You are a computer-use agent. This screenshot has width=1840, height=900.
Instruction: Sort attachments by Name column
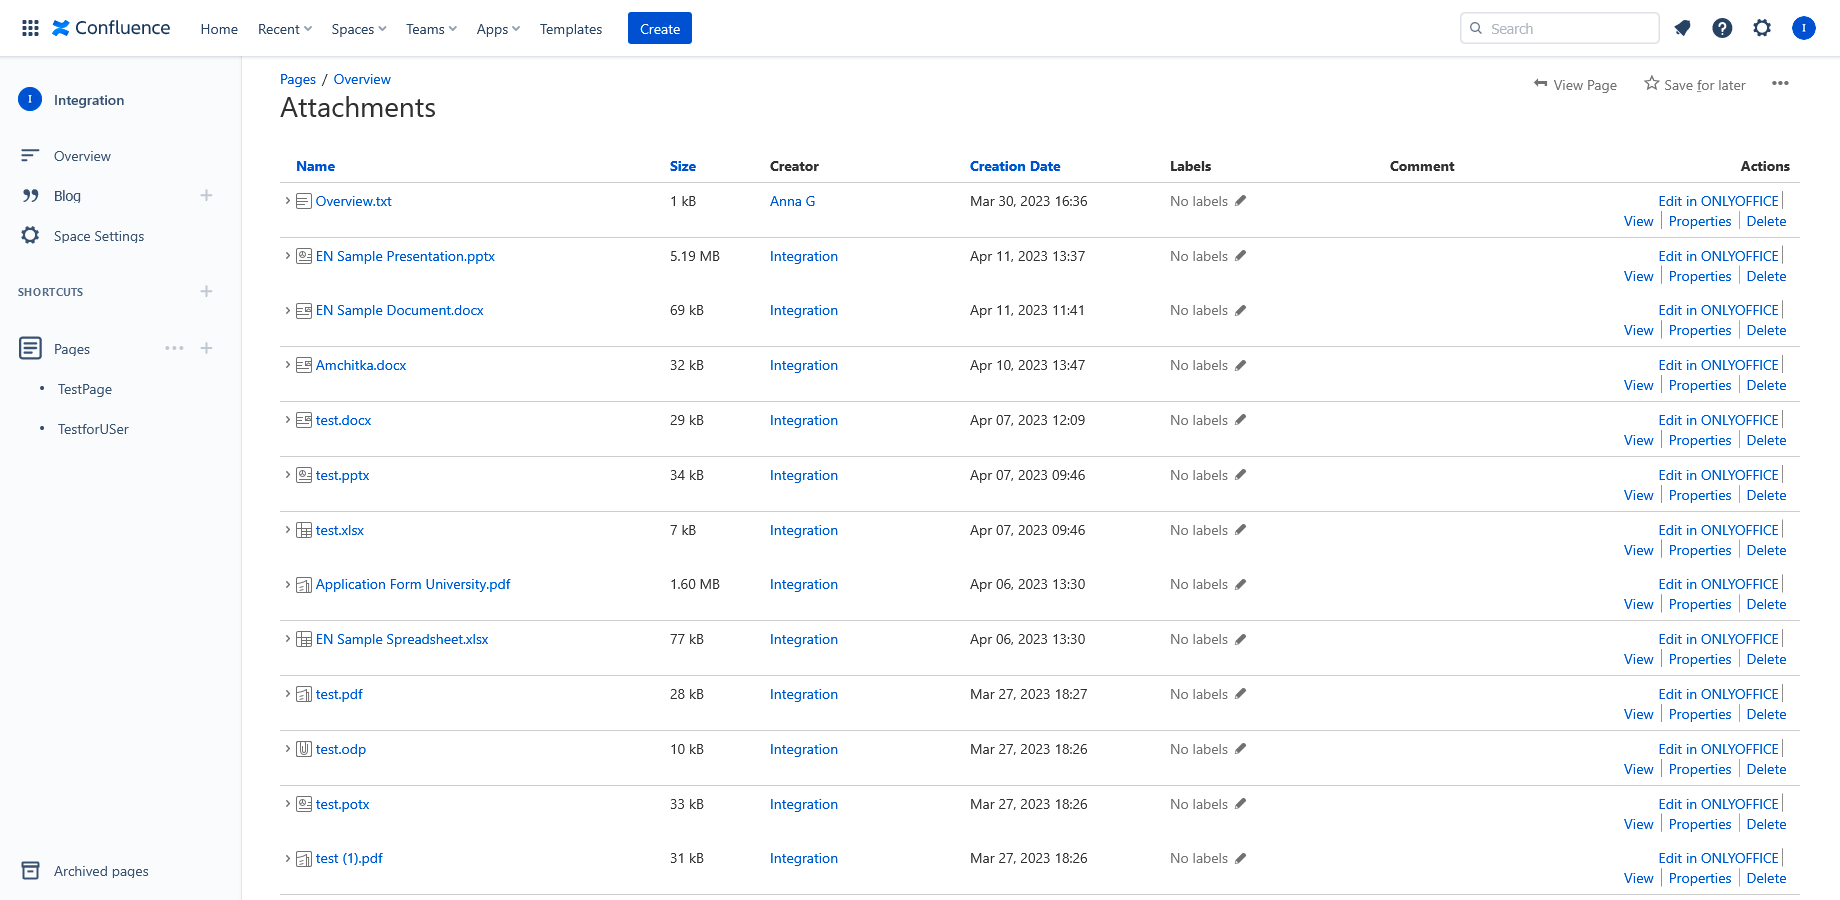coord(315,166)
